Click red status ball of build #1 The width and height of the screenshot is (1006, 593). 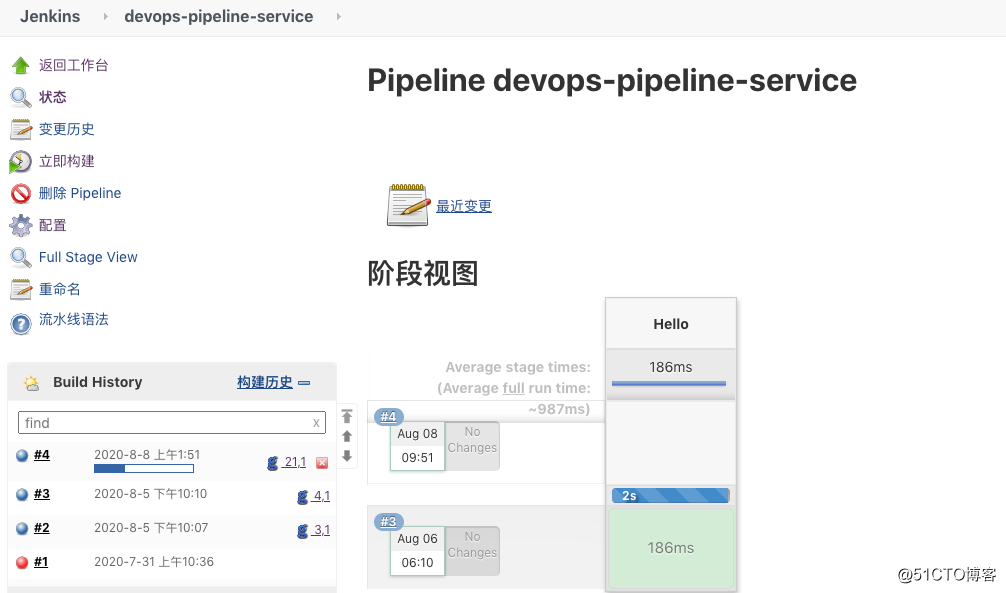[22, 562]
